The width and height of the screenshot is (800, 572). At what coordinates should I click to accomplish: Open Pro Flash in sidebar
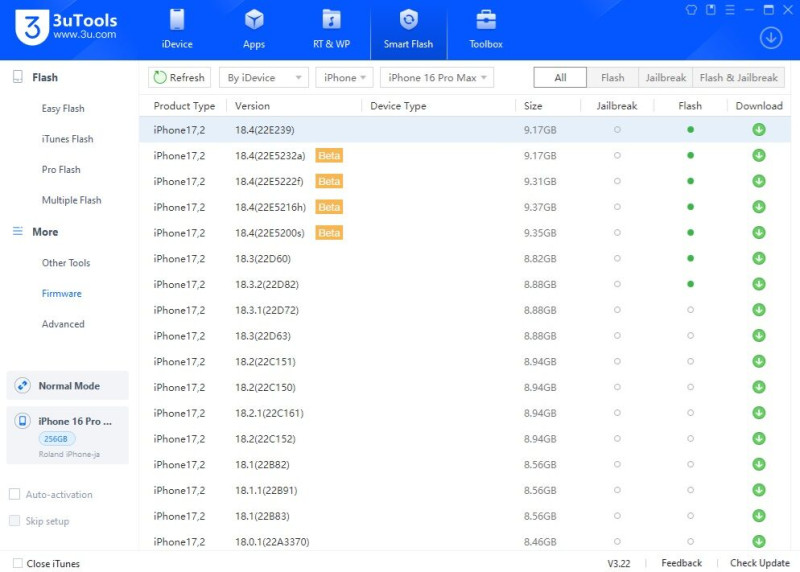61,169
